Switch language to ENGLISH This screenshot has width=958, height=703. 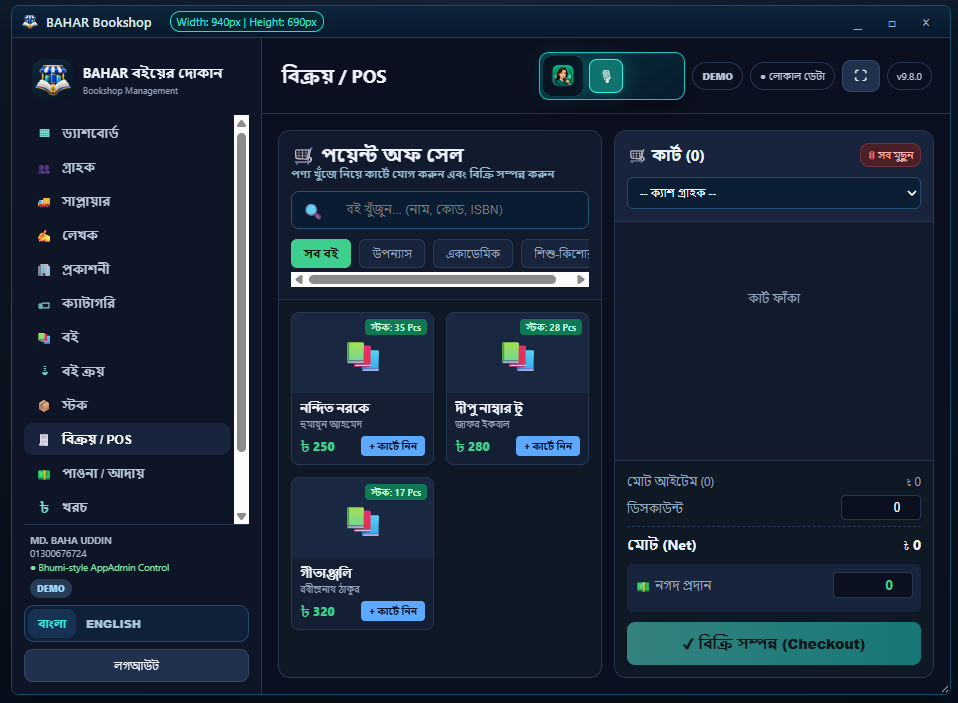pyautogui.click(x=113, y=624)
